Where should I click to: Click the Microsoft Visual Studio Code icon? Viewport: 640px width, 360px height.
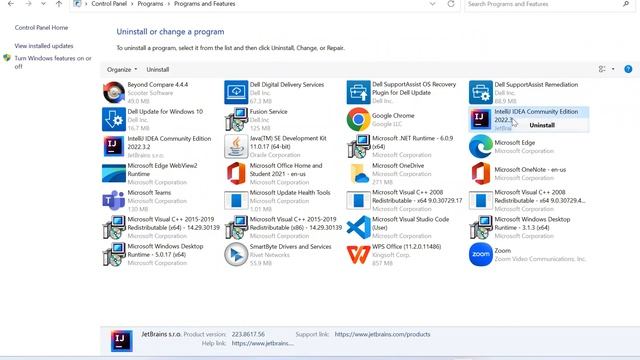(358, 227)
